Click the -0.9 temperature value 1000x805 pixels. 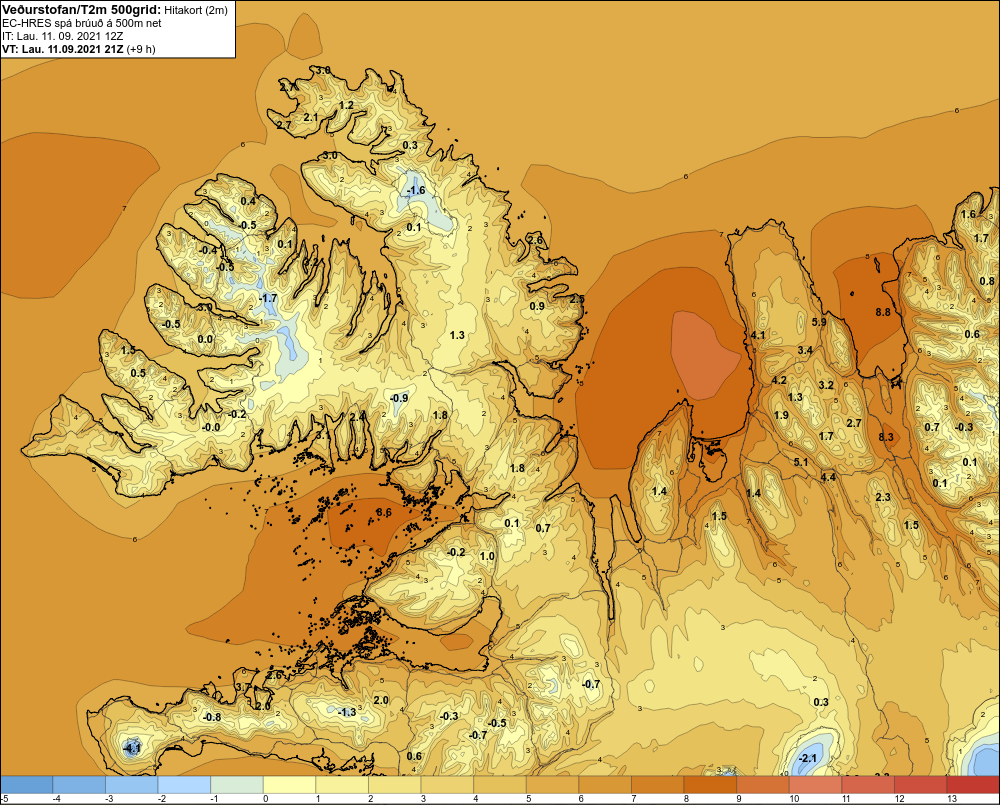tap(399, 398)
